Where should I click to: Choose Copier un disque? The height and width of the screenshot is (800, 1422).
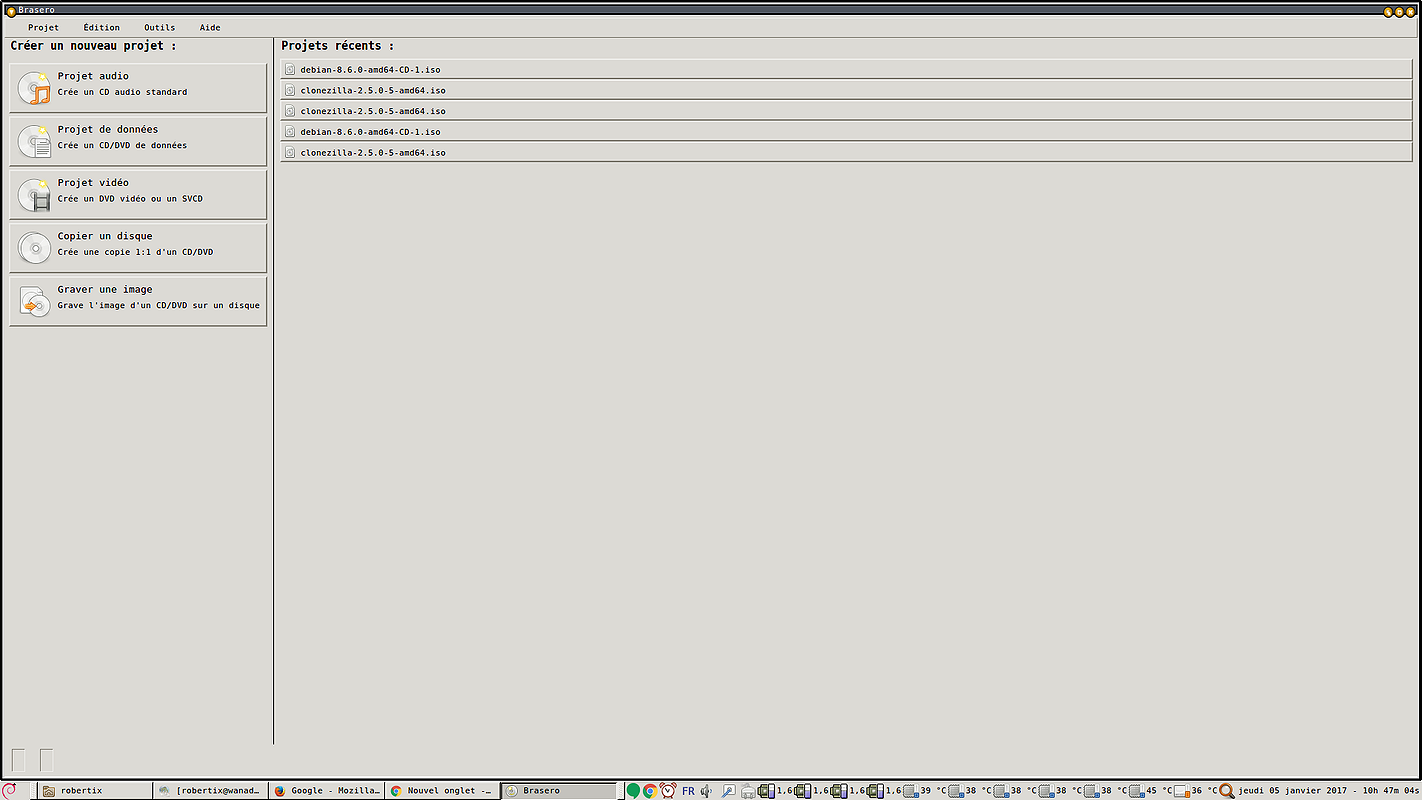[x=138, y=247]
